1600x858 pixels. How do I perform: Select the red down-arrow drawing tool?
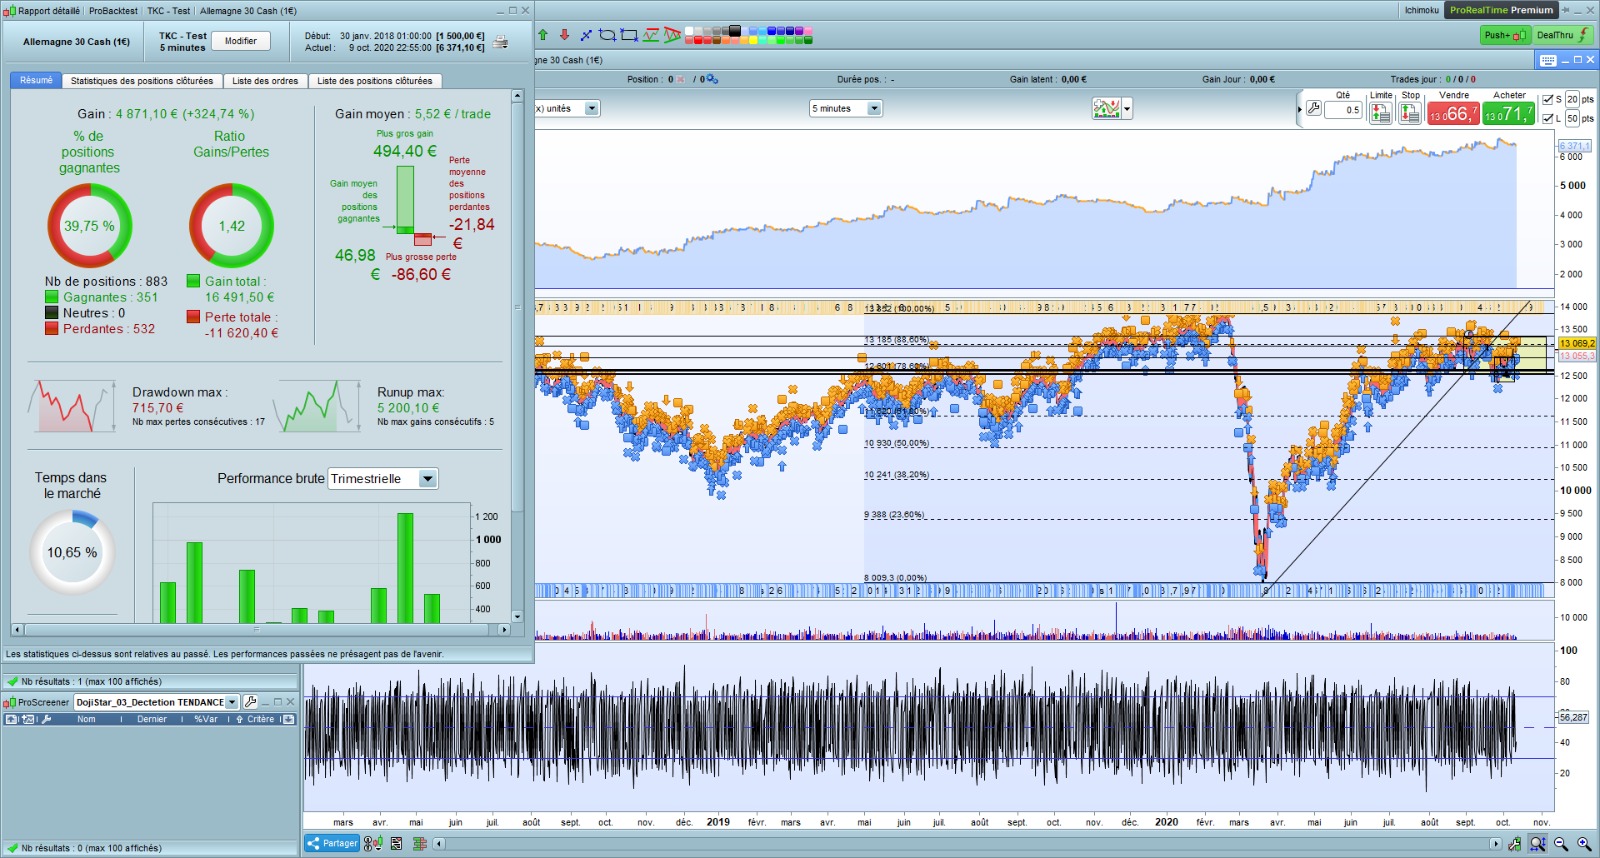pos(564,35)
